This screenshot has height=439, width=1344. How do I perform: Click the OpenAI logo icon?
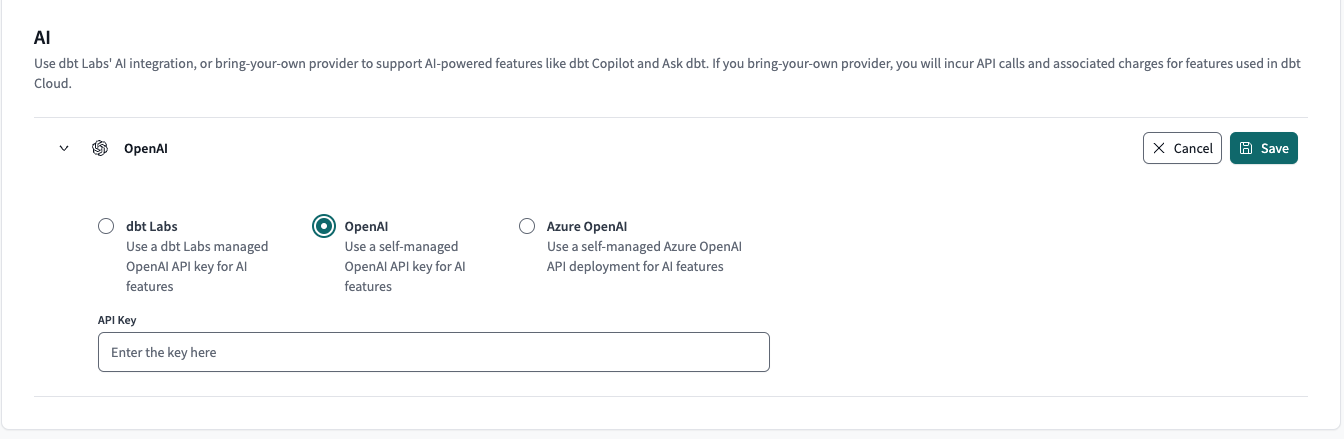coord(100,148)
